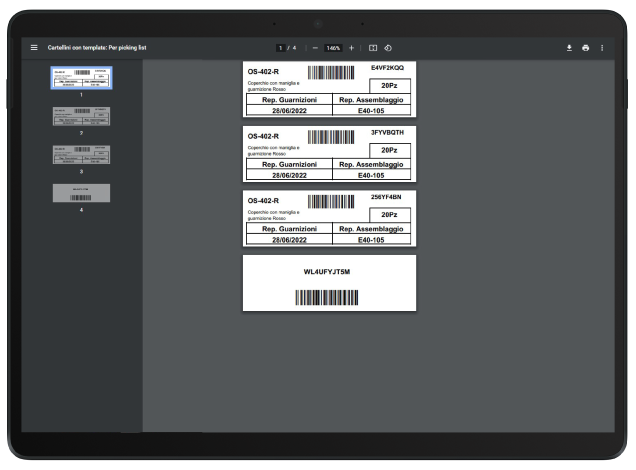Select page 4 thumbnail
The height and width of the screenshot is (470, 636).
81,193
